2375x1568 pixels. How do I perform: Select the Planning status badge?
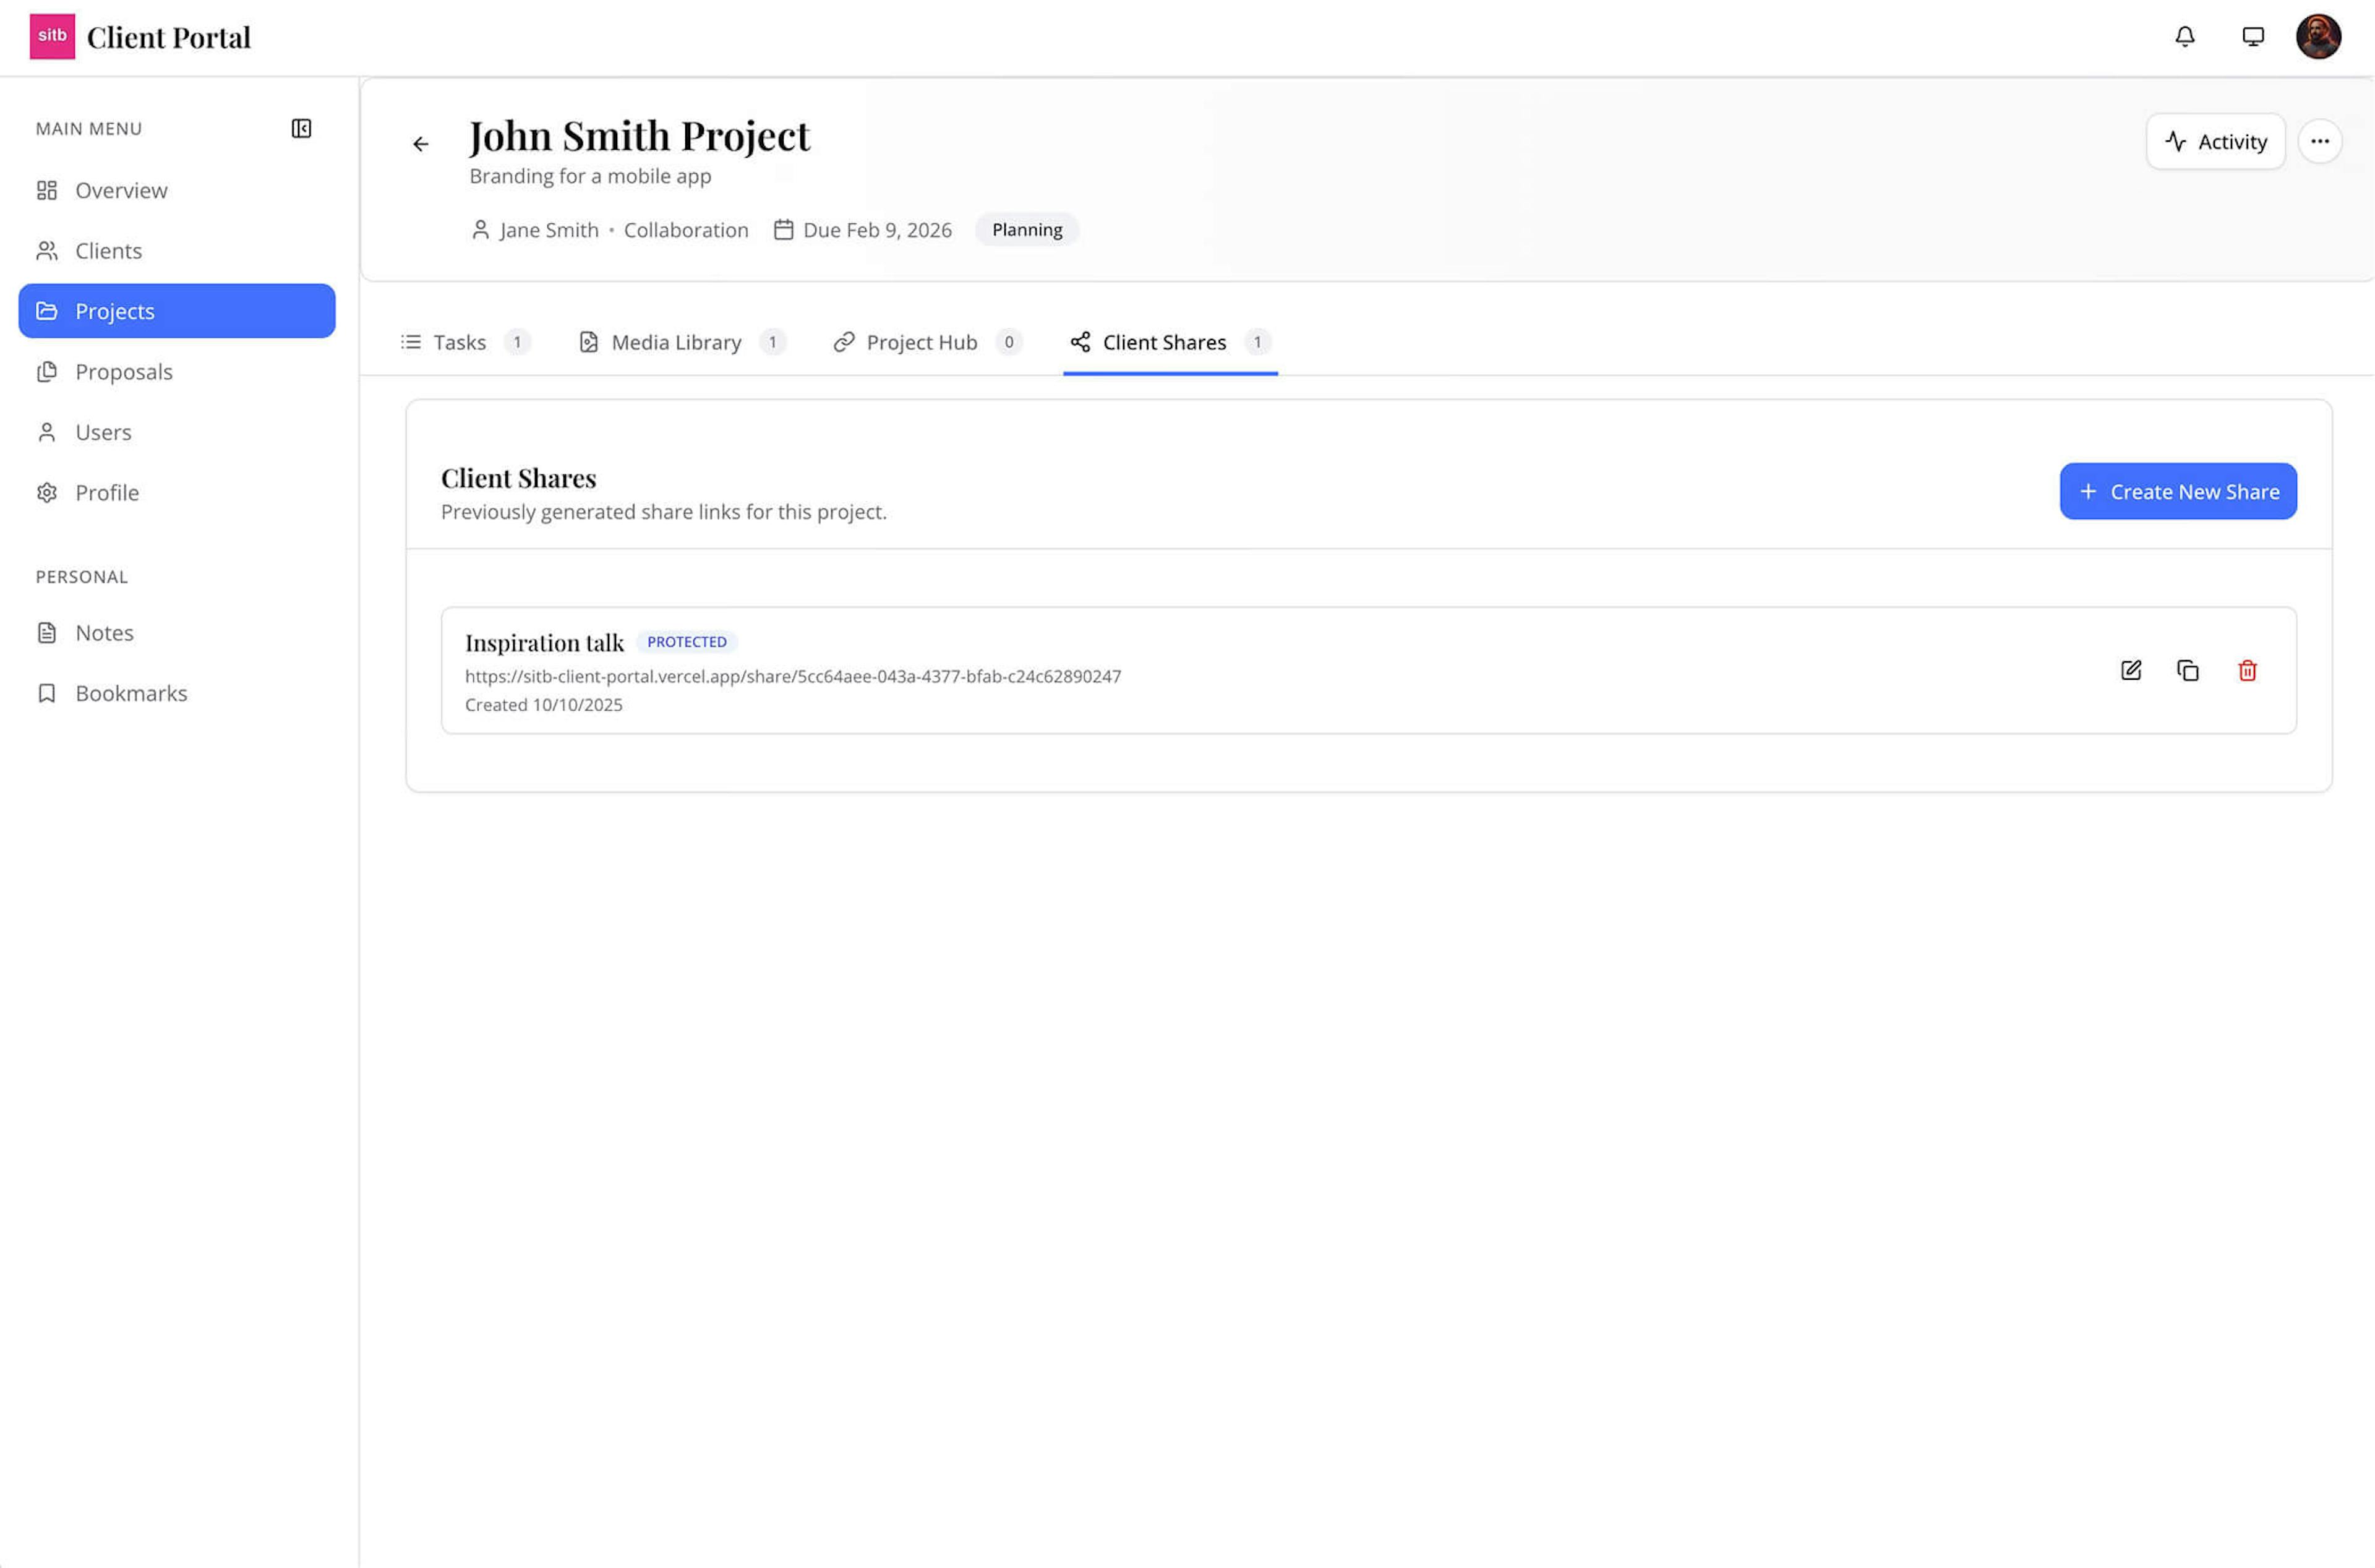pos(1026,229)
